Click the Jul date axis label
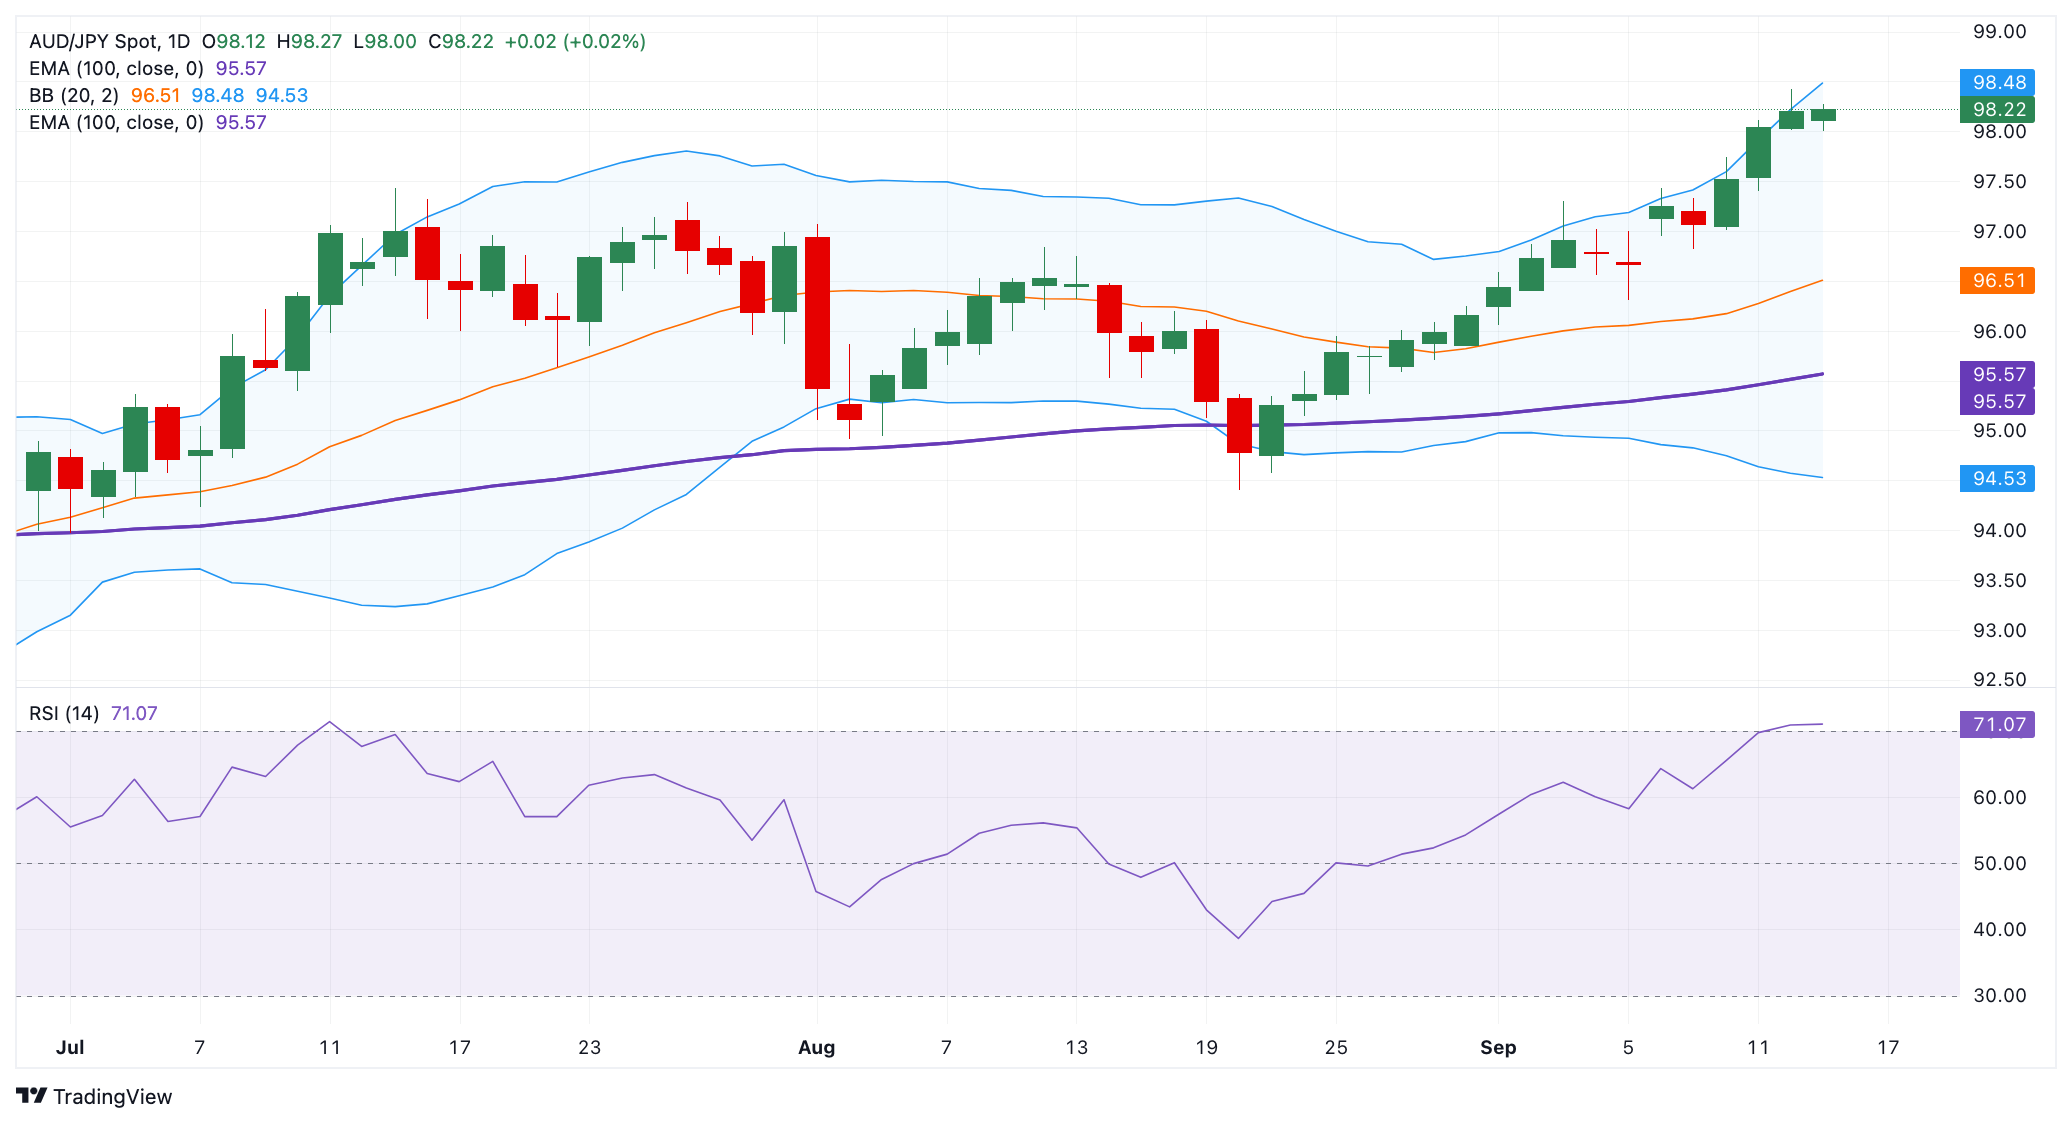2072x1124 pixels. [70, 1048]
